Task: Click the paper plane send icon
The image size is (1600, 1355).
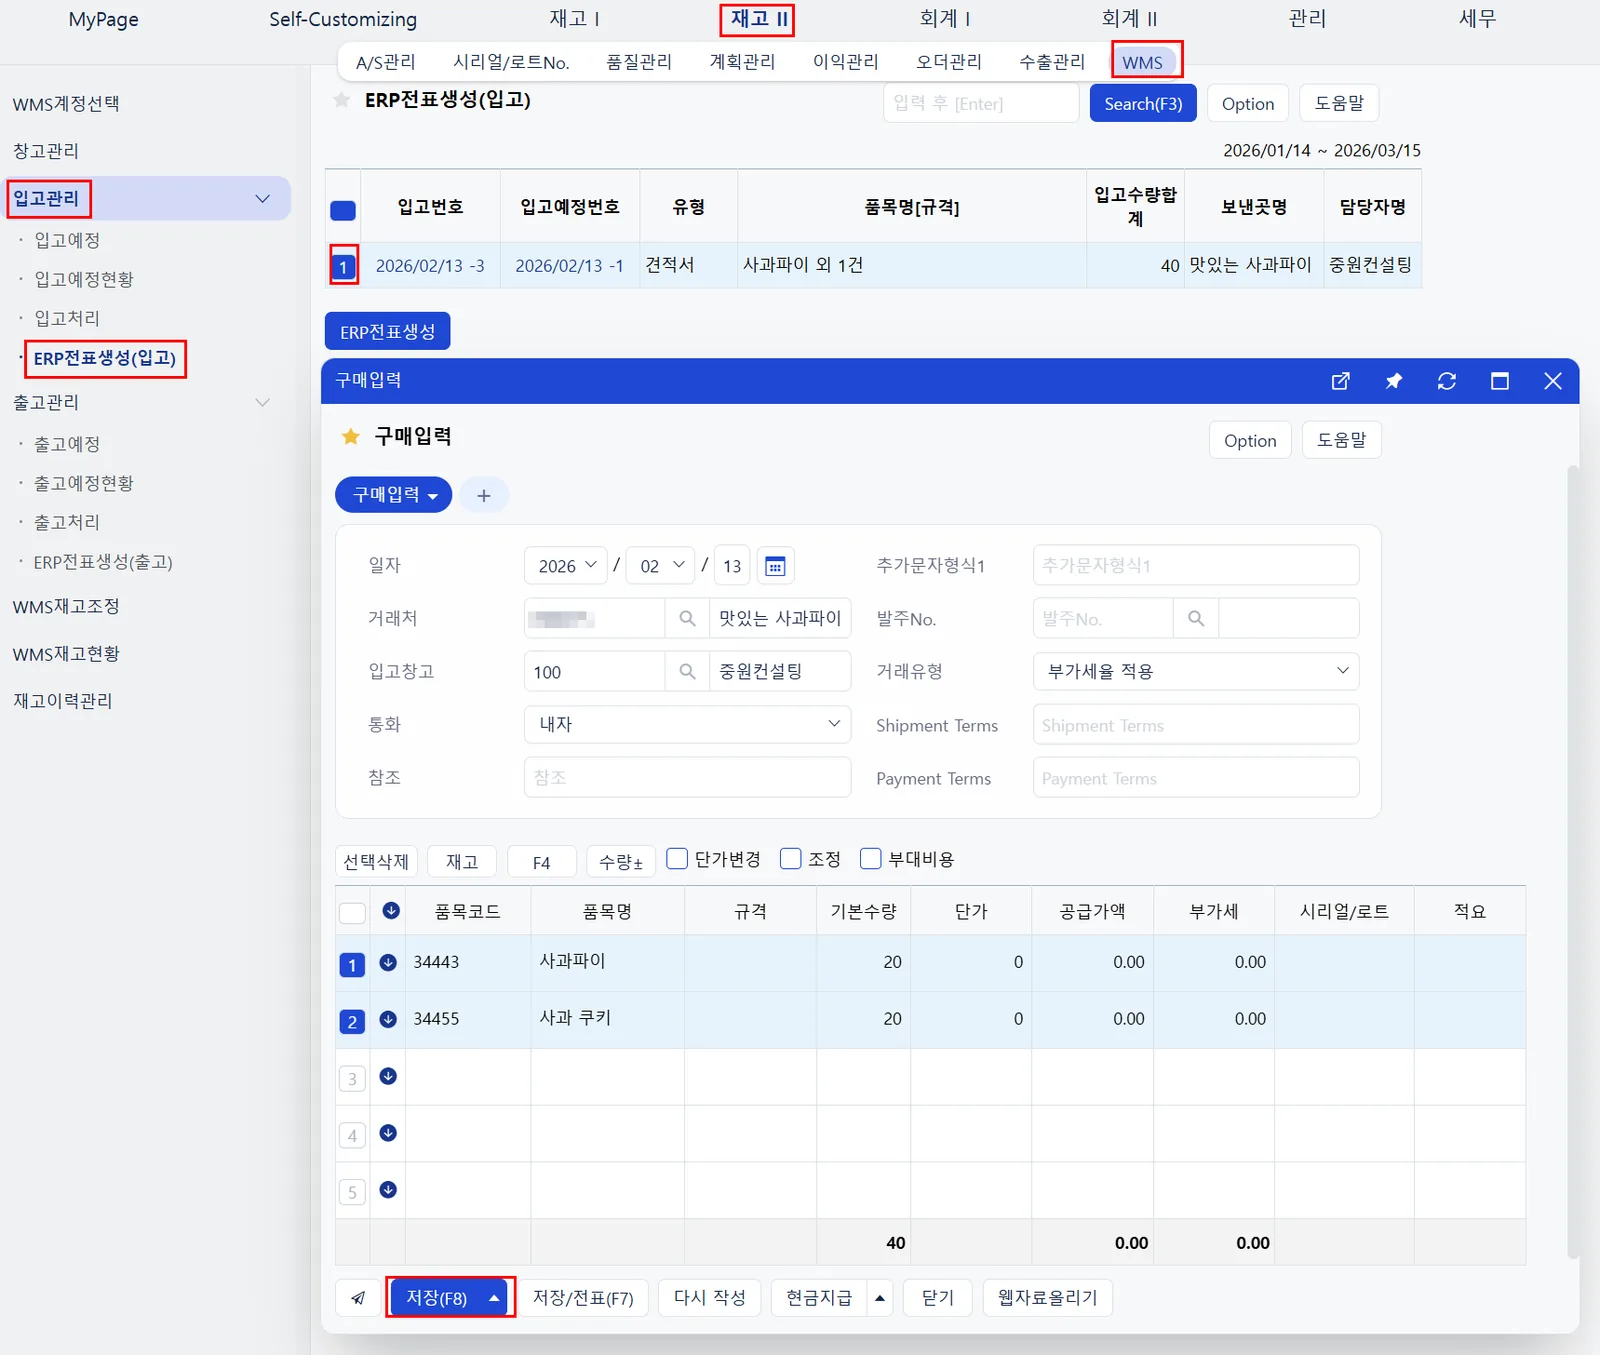Action: [358, 1298]
